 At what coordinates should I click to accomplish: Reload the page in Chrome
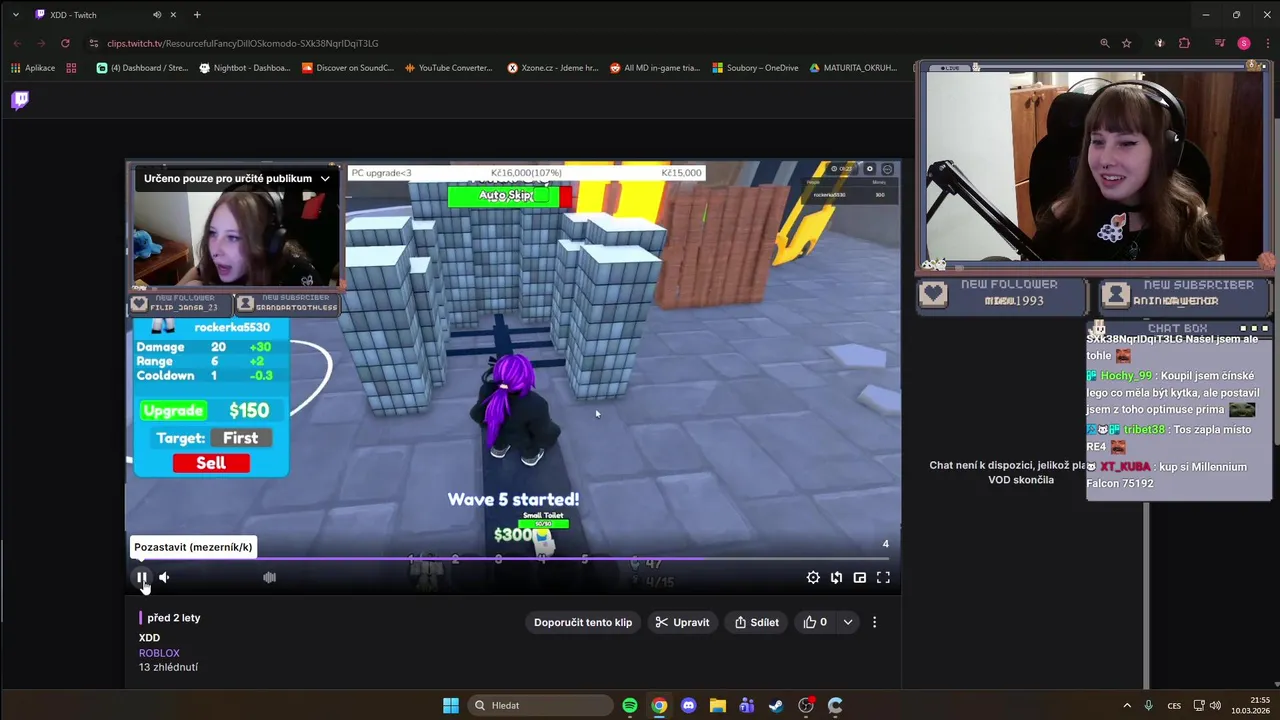[65, 43]
